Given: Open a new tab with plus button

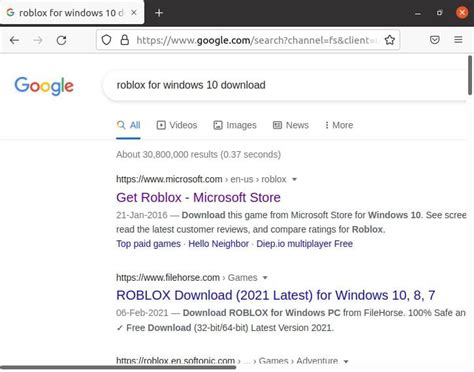Looking at the screenshot, I should coord(159,13).
